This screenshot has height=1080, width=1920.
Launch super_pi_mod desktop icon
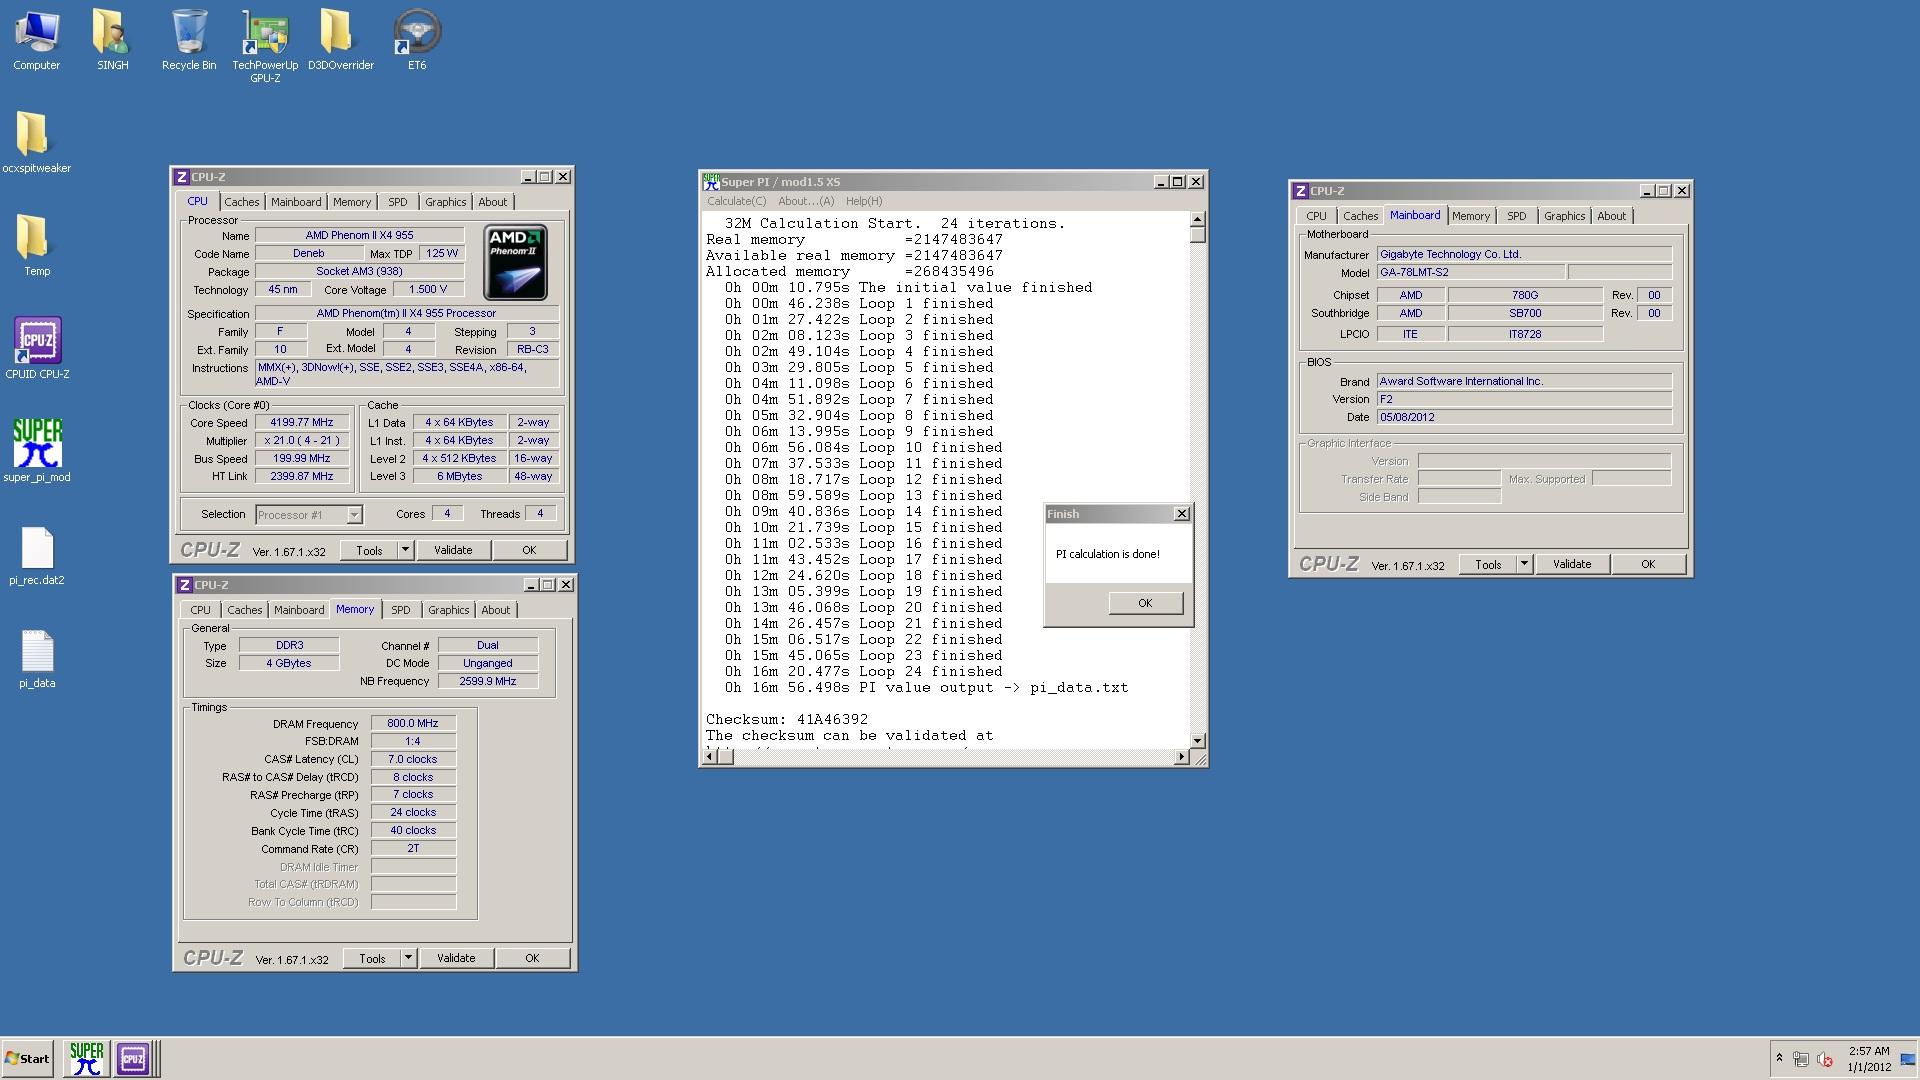click(x=37, y=451)
